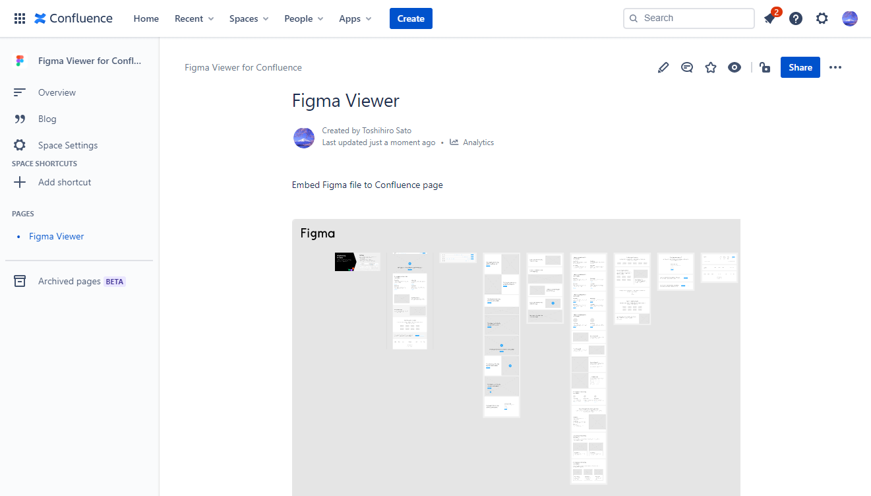Click the Analytics chart icon

click(x=454, y=142)
